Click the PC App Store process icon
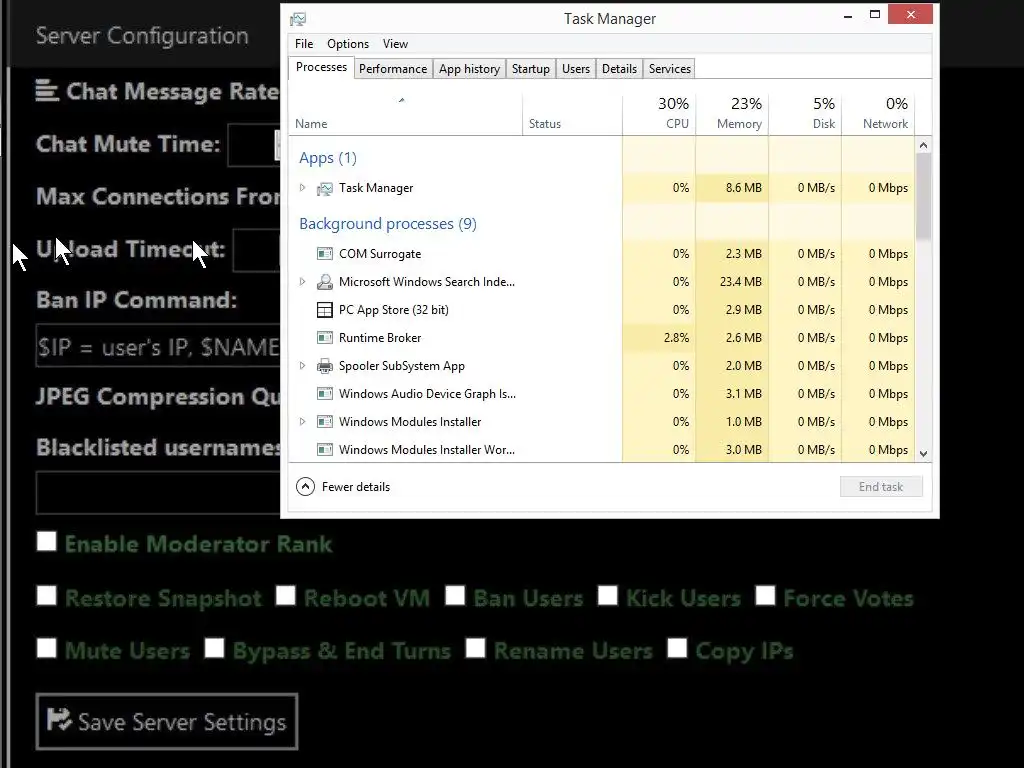 325,310
